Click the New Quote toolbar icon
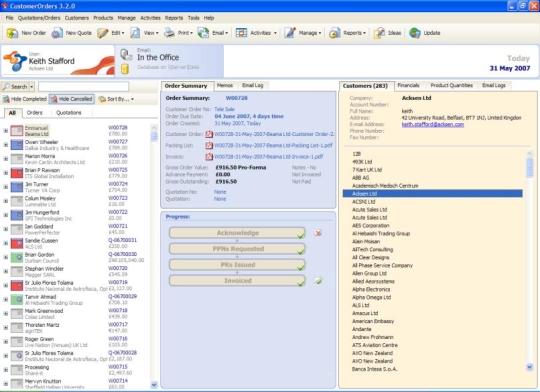This screenshot has height=392, width=540. [x=57, y=33]
